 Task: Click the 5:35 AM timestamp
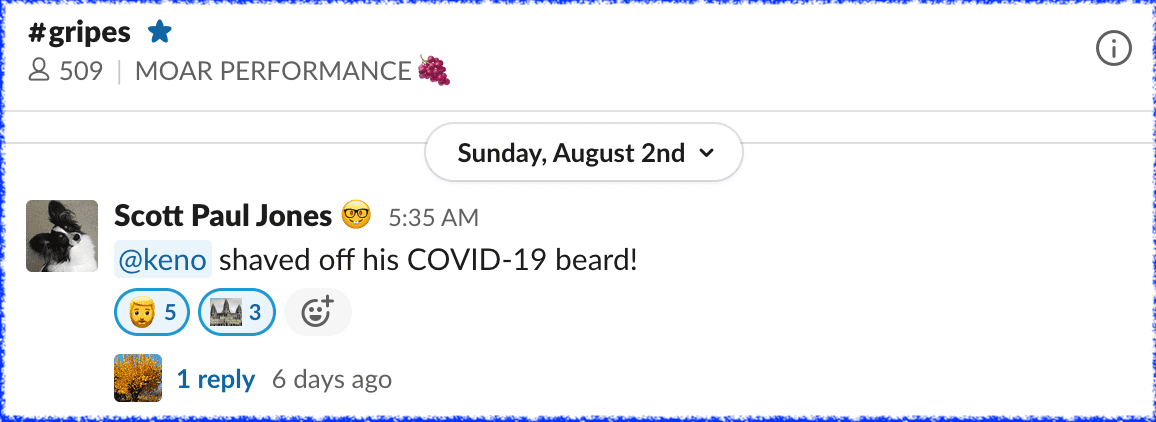(433, 217)
